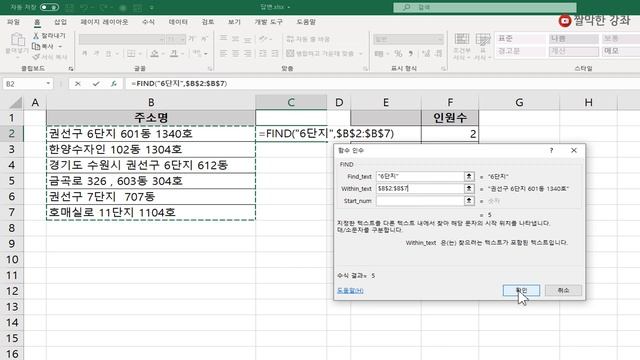Open the Name Box dropdown arrow
640x360 pixels.
[48, 84]
